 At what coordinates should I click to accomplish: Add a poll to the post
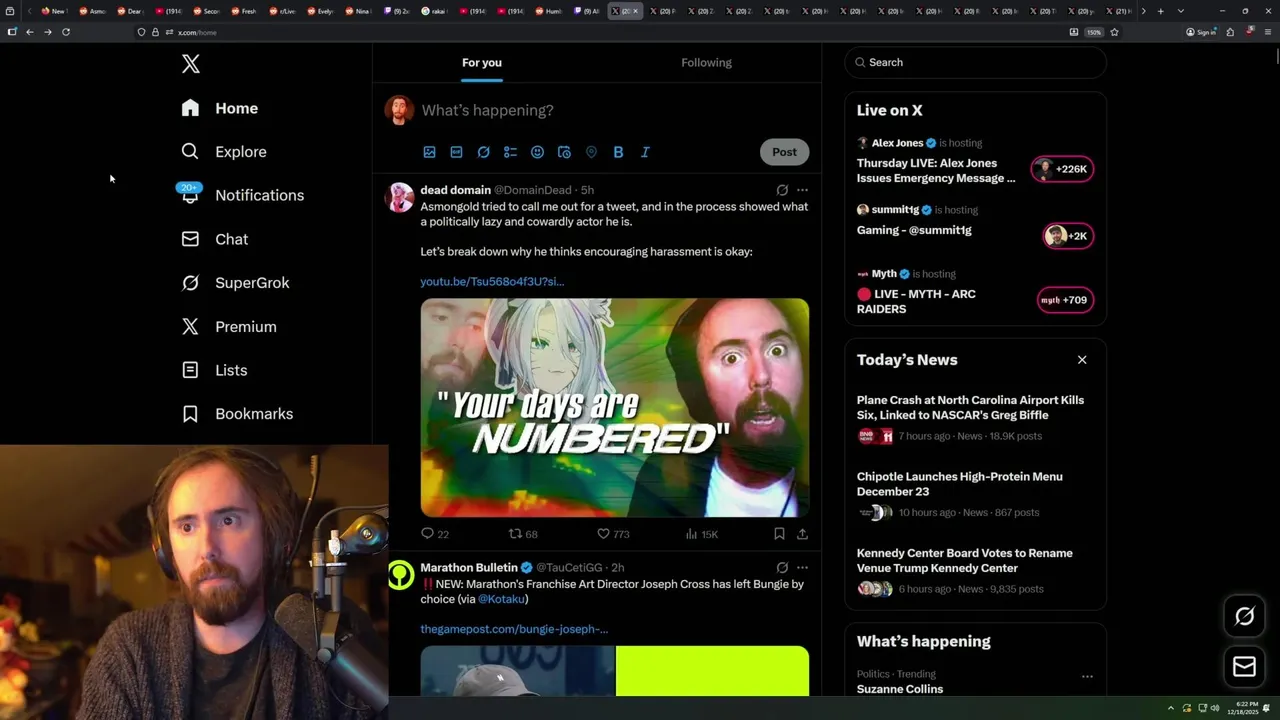510,152
